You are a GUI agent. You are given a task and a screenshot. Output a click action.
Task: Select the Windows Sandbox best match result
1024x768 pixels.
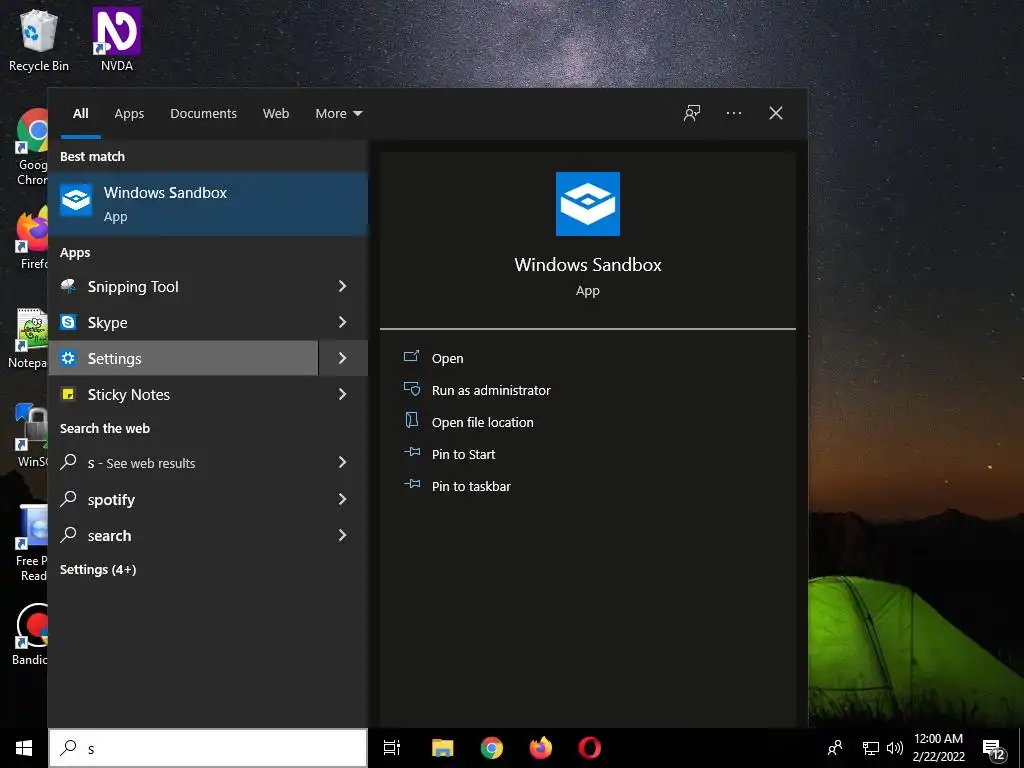click(x=208, y=204)
